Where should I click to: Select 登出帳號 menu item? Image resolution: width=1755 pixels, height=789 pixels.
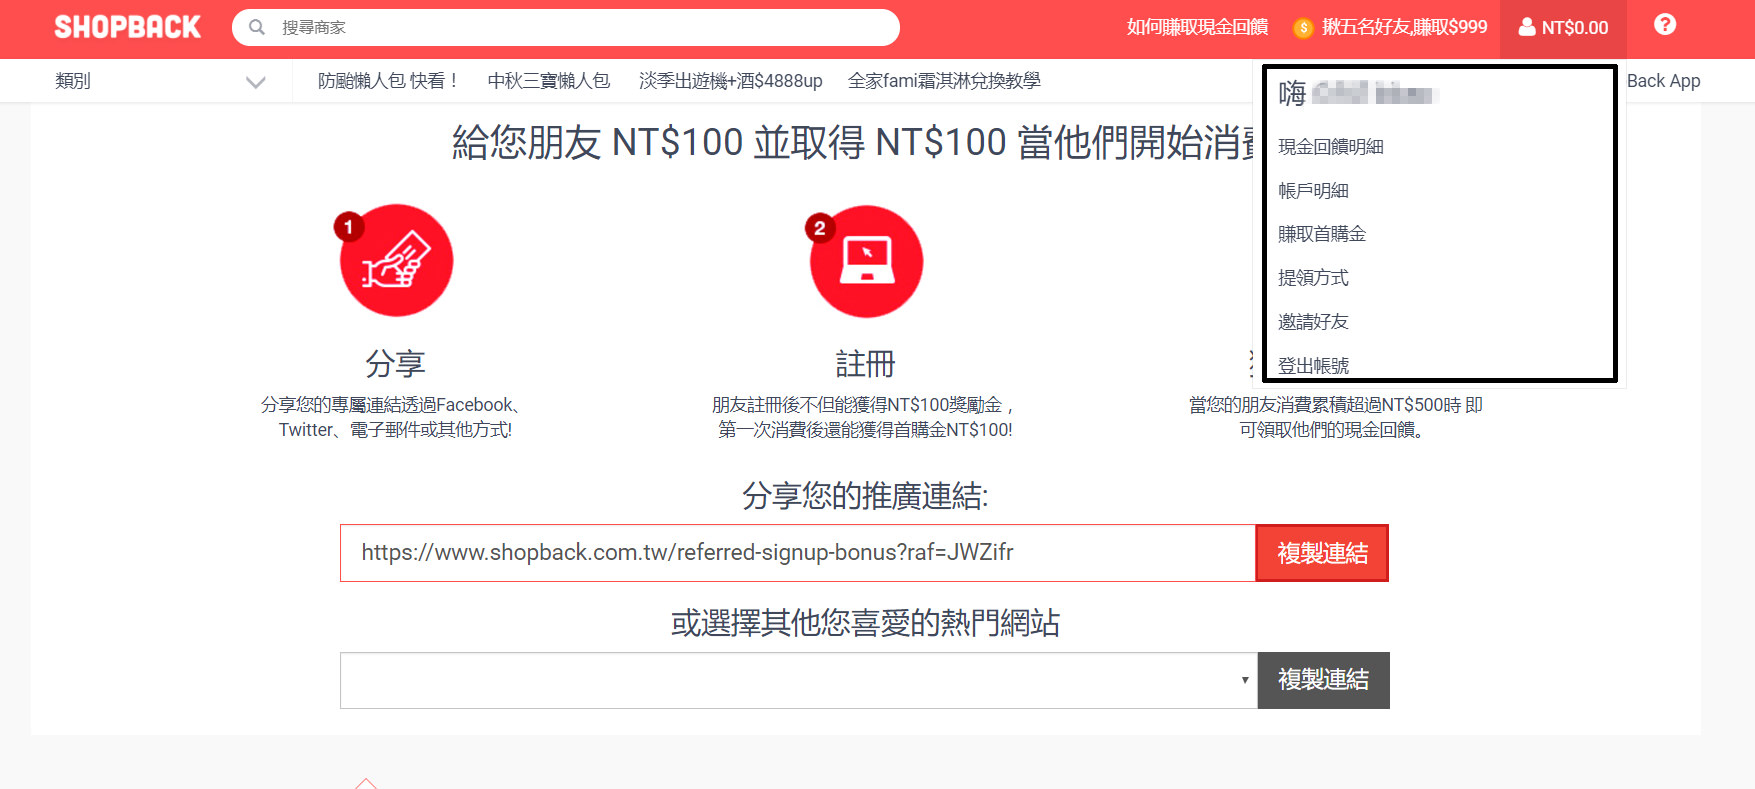click(x=1313, y=366)
